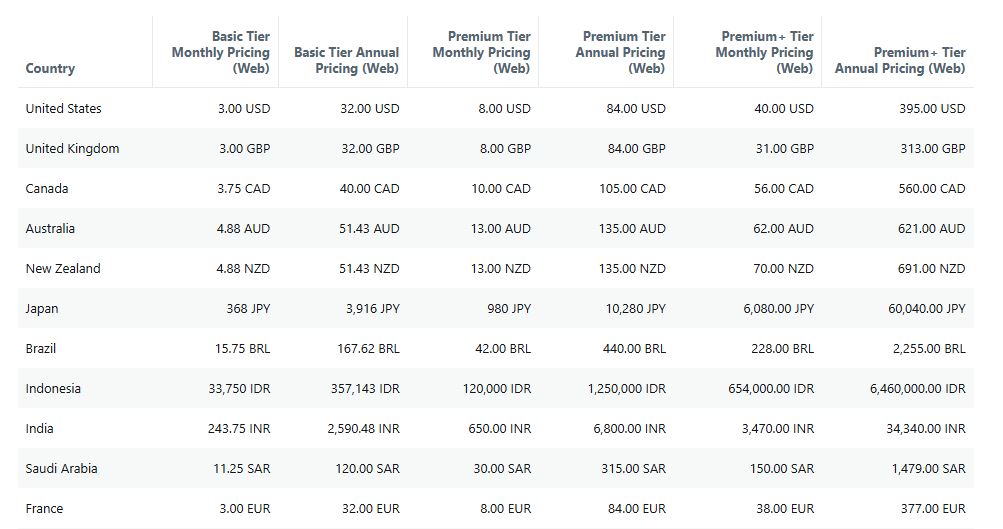Click Premium+ Tier Monthly Pricing header
The width and height of the screenshot is (1003, 529).
pyautogui.click(x=764, y=52)
